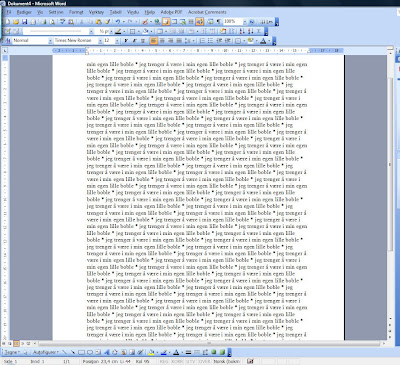Insert WordArt from drawing toolbar
This screenshot has width=400, height=365.
point(107,352)
